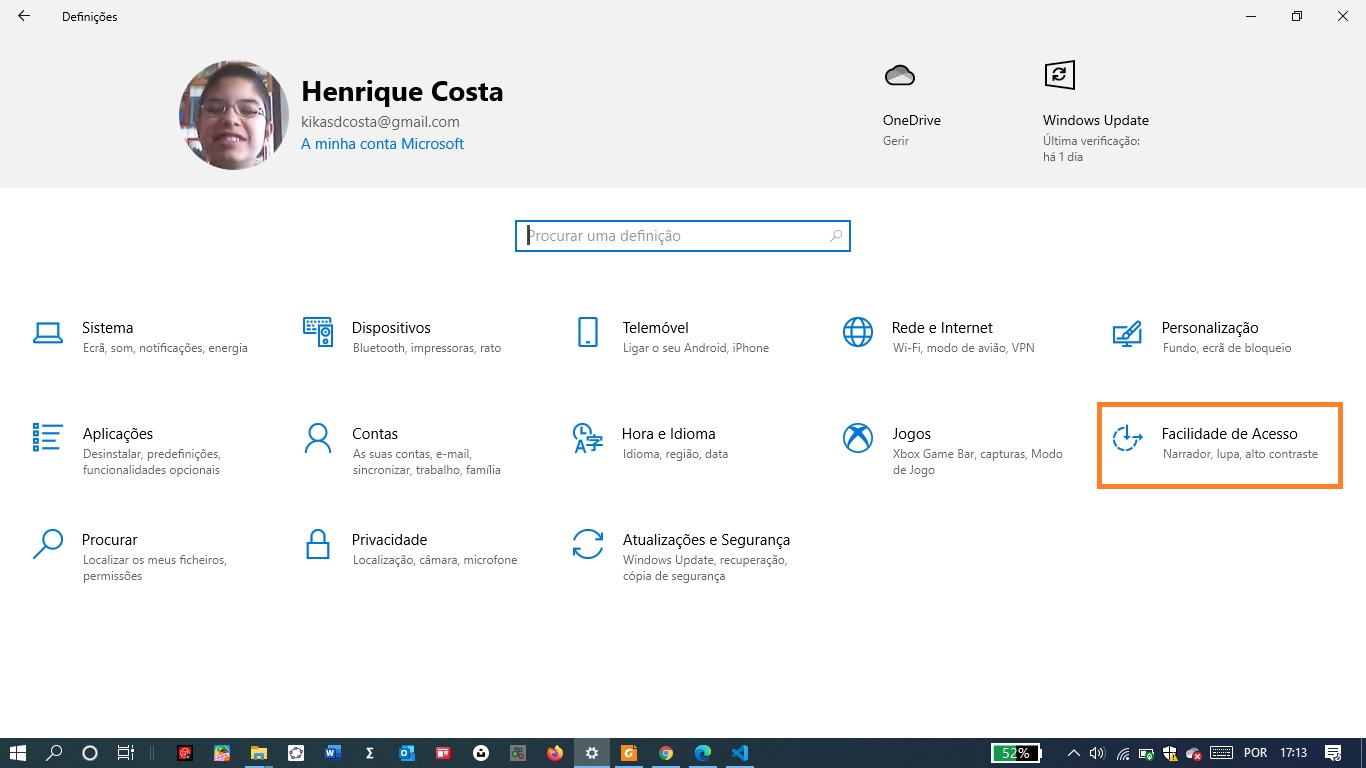Open the Action Center notifications
1366x768 pixels.
point(1333,753)
